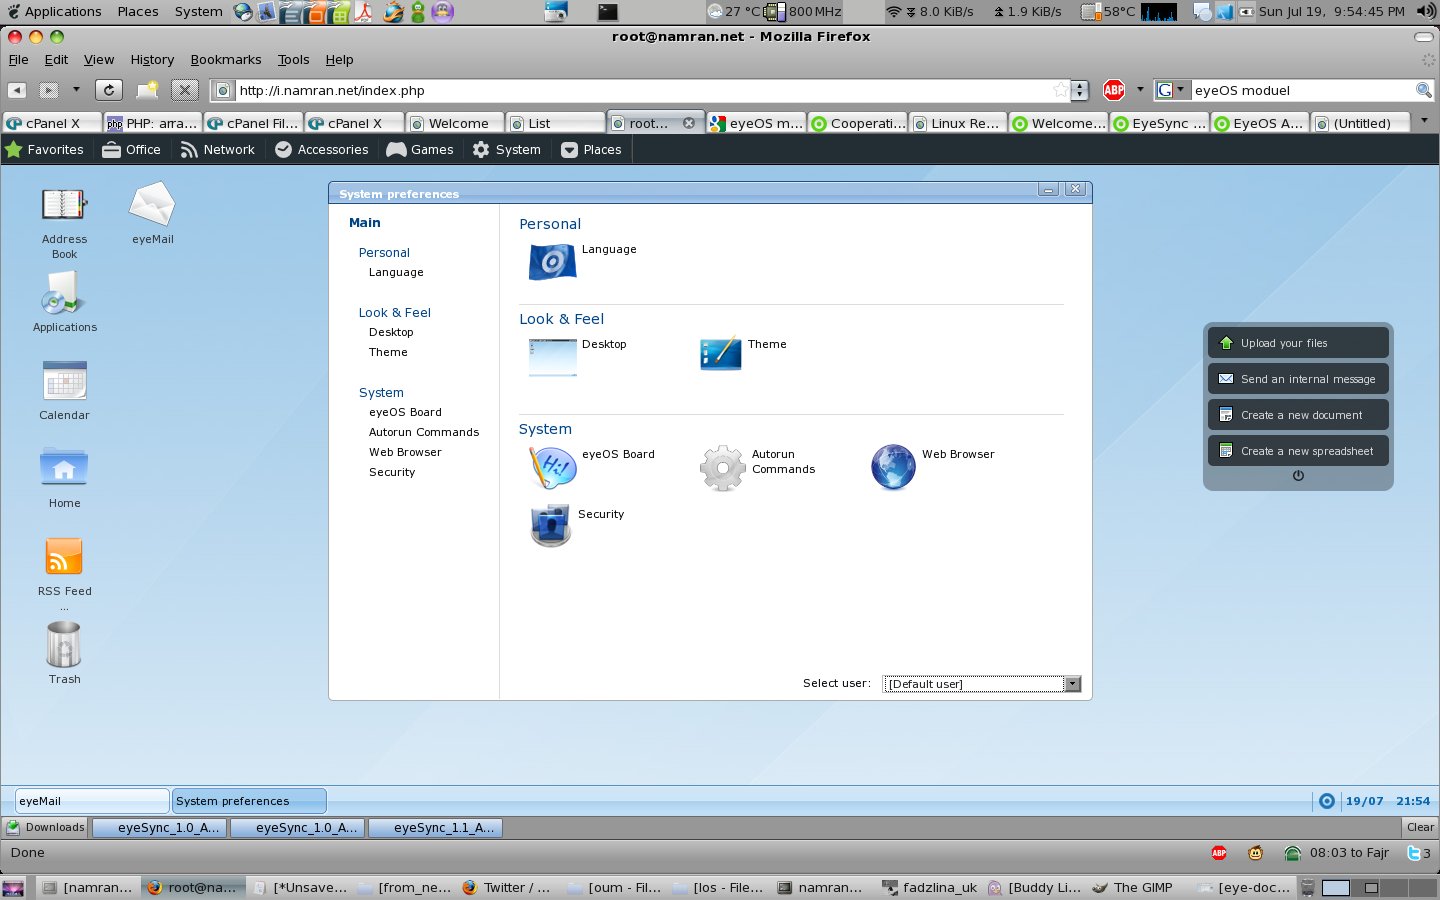This screenshot has width=1440, height=900.
Task: Collapse the quick actions panel power toggle
Action: pyautogui.click(x=1298, y=476)
